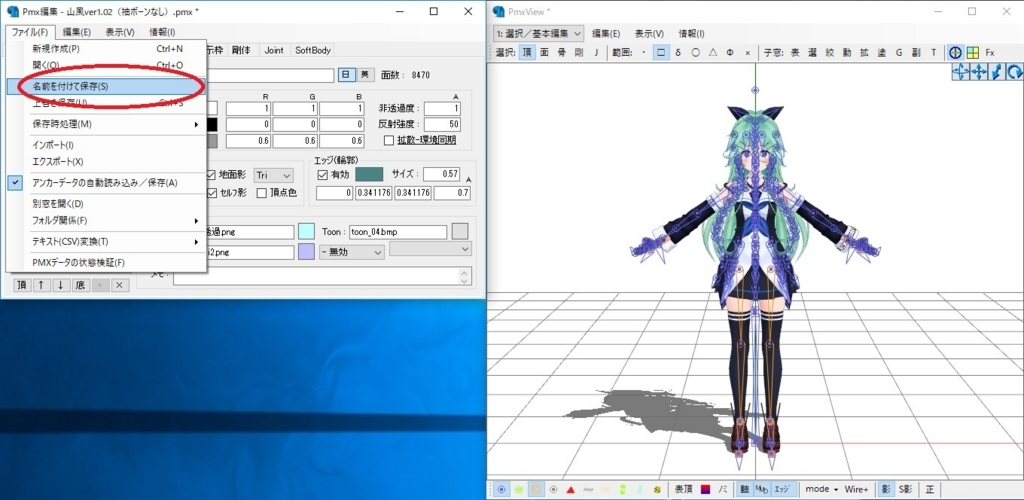Click the rotate-view arrow icon at top right
This screenshot has width=1024, height=500.
[1015, 72]
